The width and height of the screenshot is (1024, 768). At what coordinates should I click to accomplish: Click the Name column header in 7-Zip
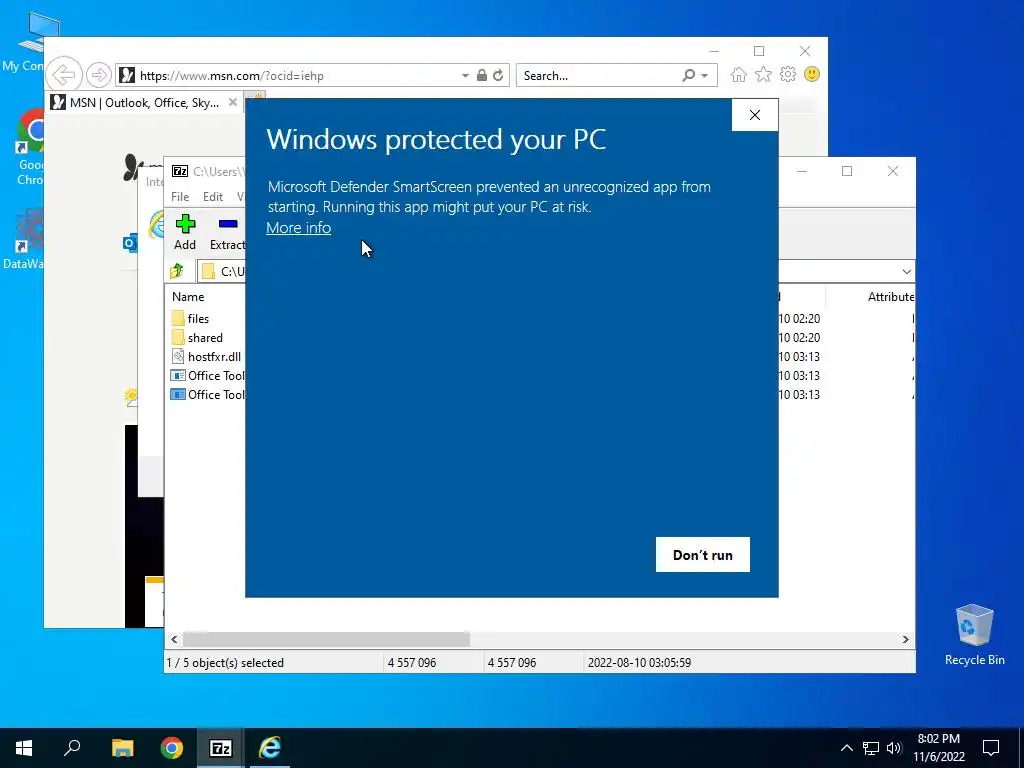(188, 296)
